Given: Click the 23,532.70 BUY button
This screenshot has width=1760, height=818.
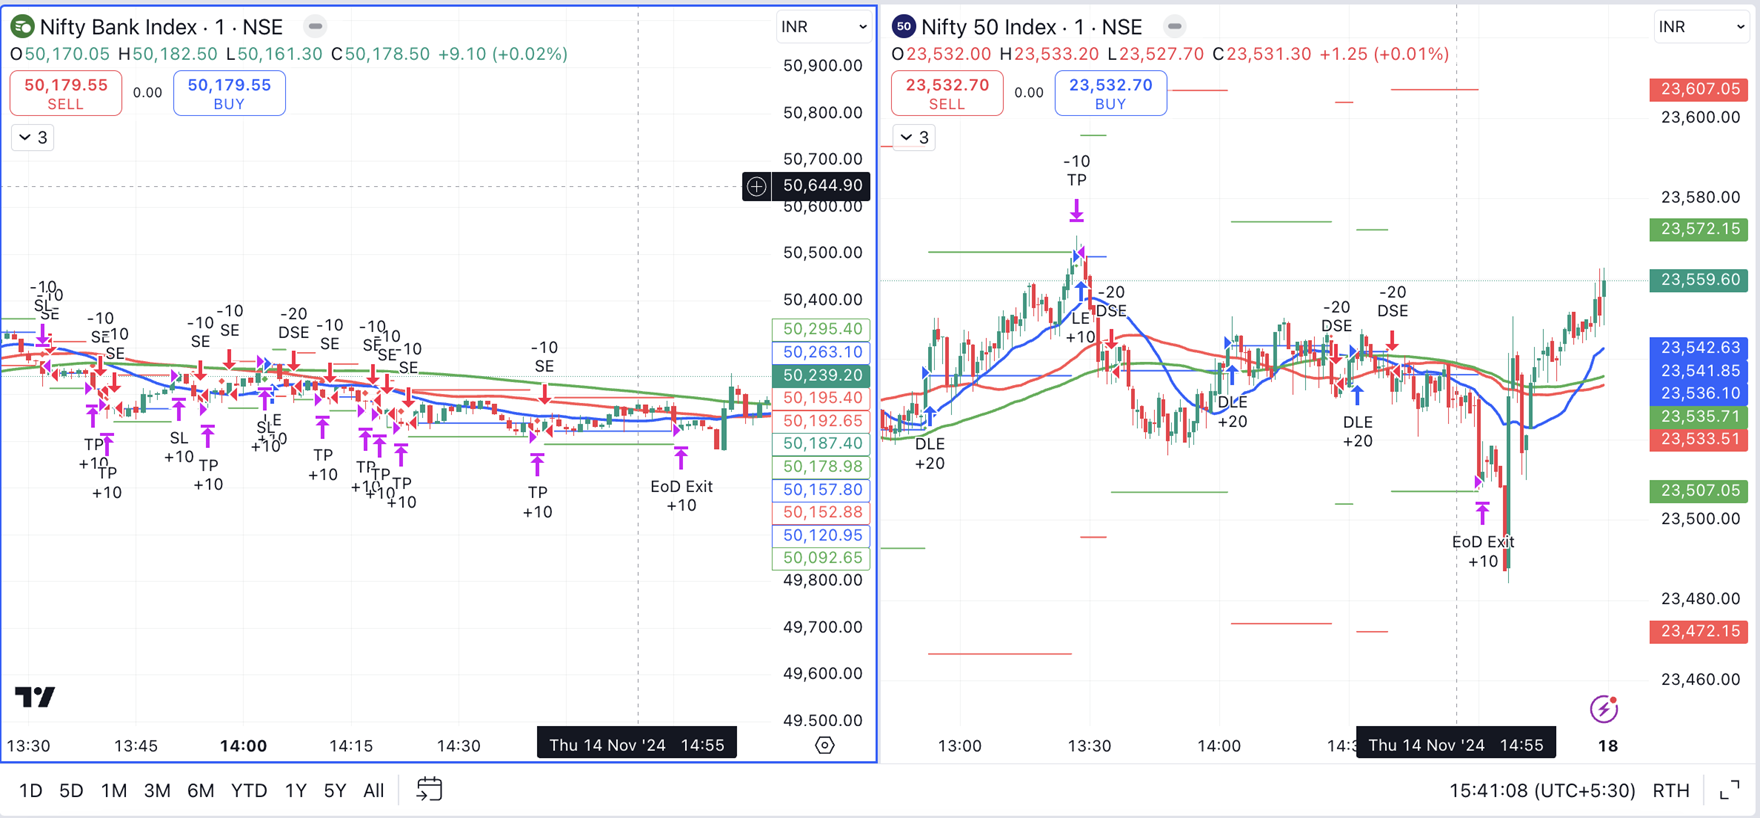Looking at the screenshot, I should [x=1110, y=93].
